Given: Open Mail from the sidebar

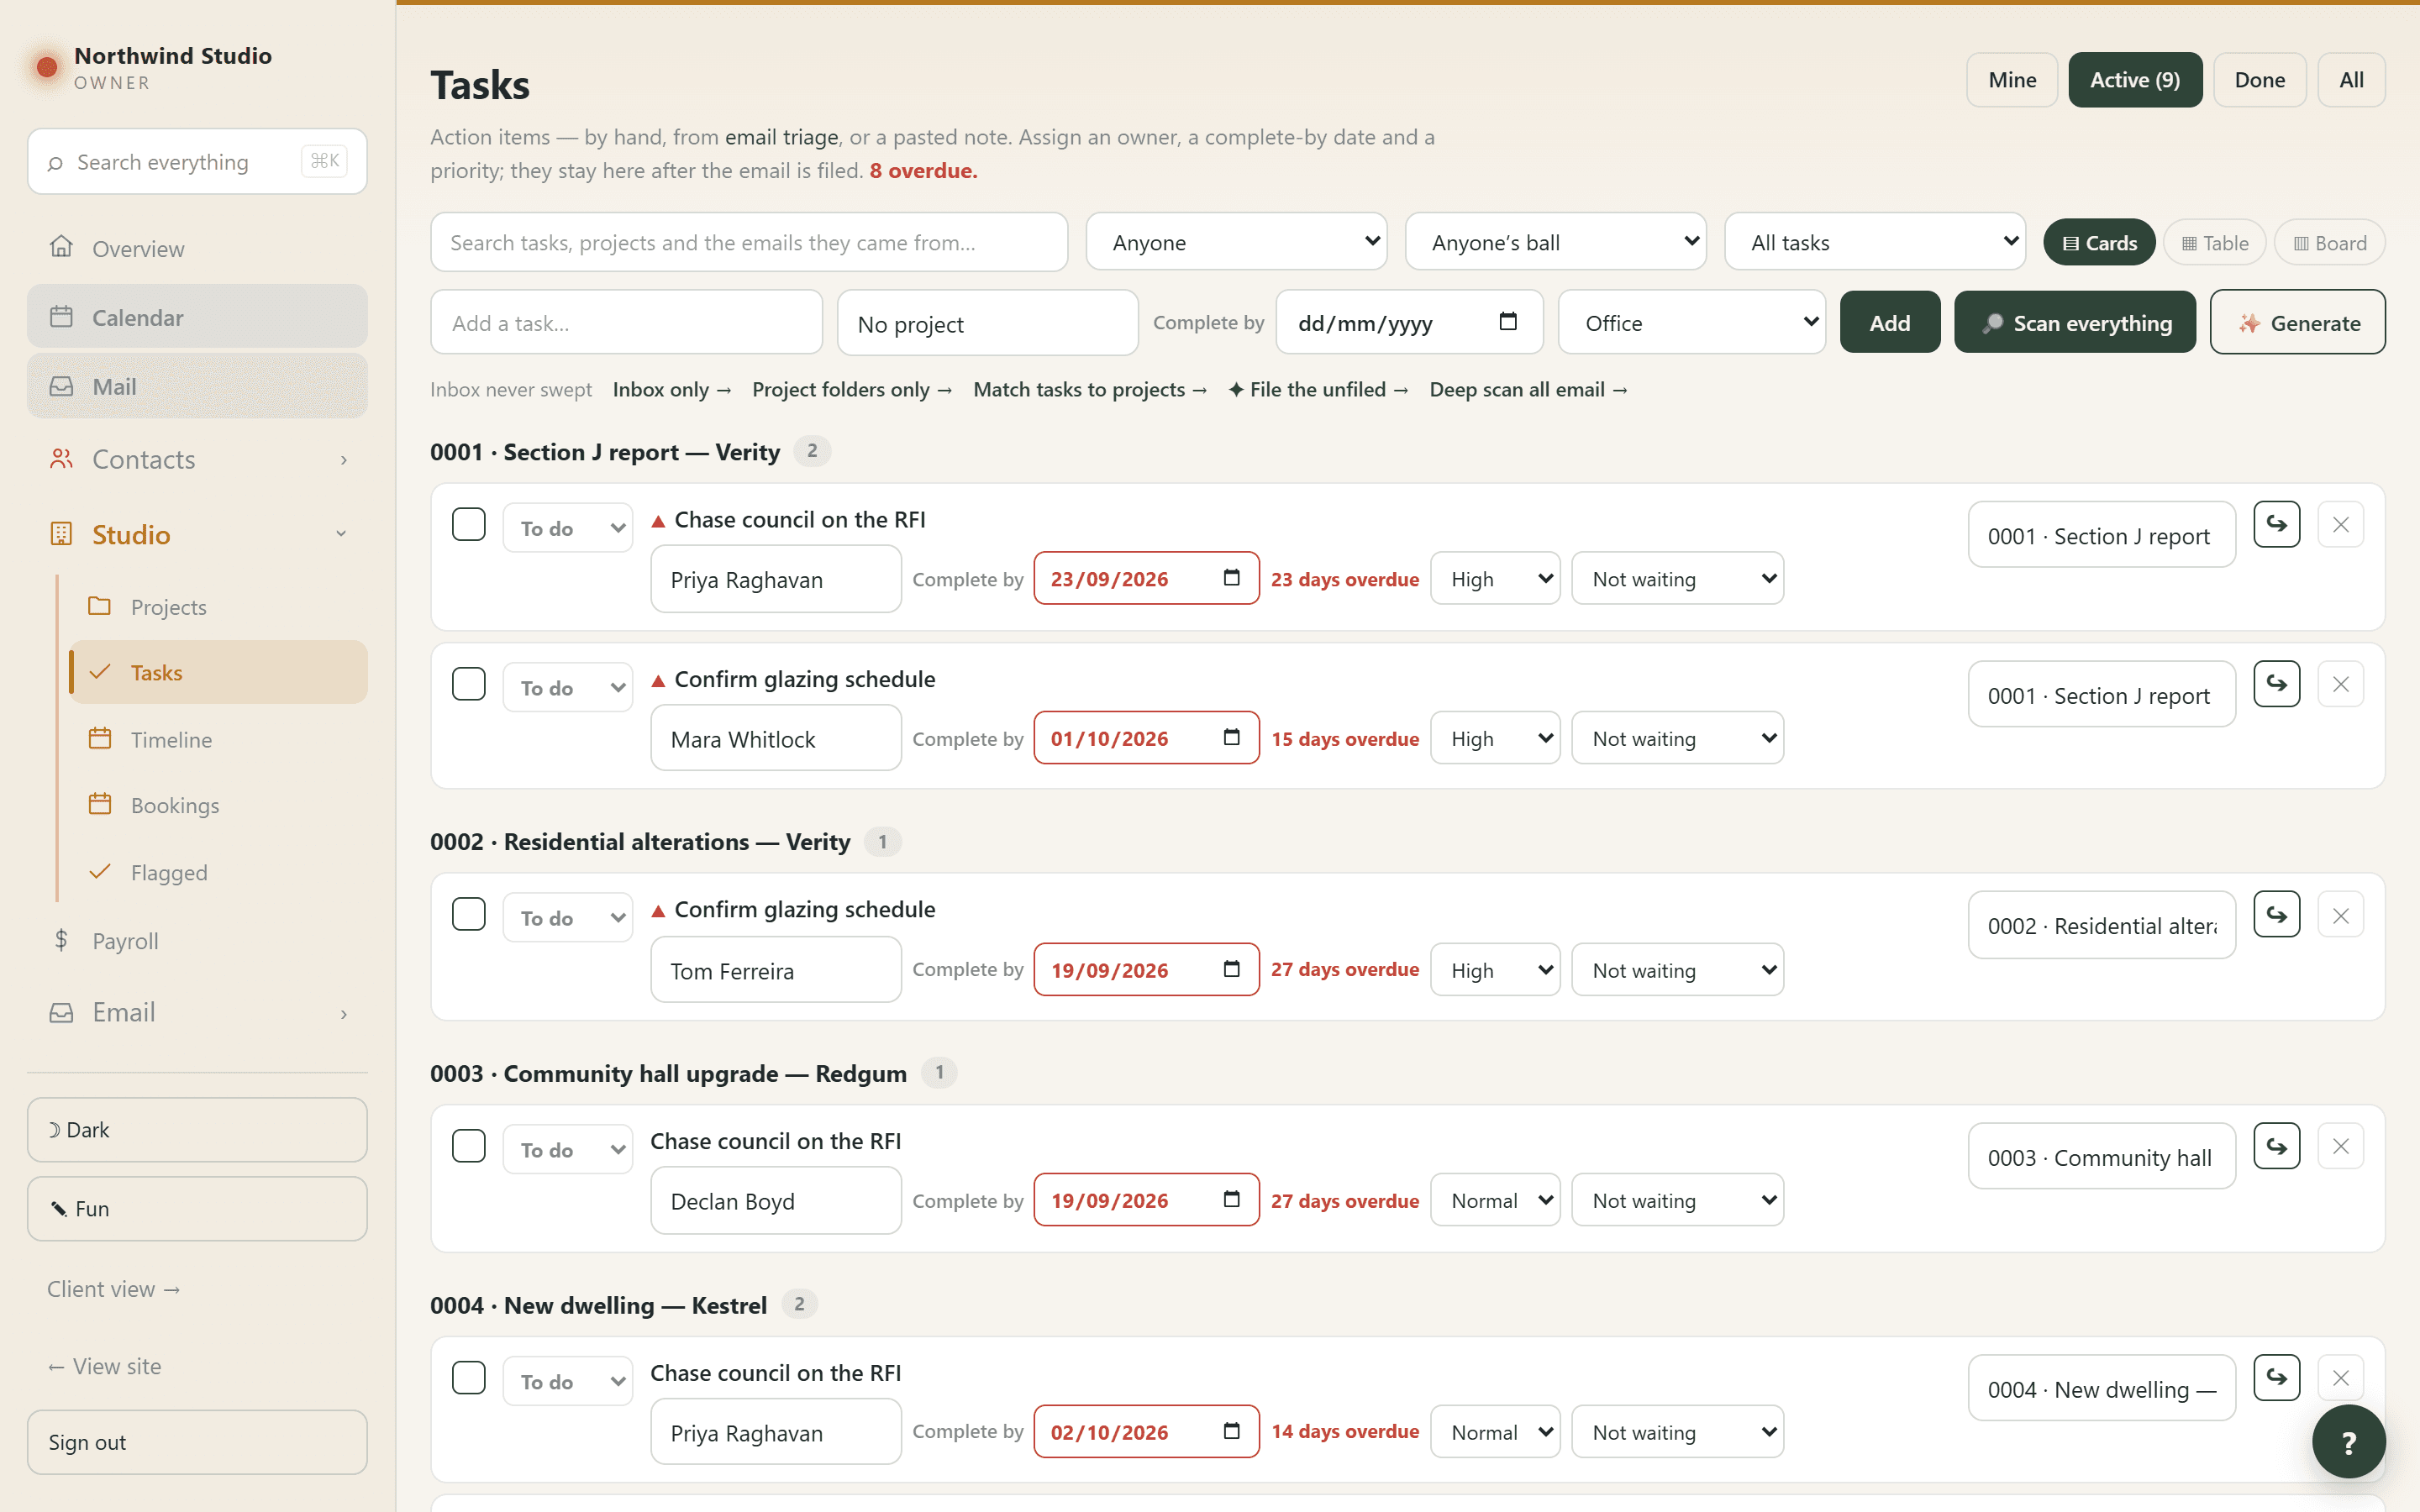Looking at the screenshot, I should coord(197,386).
